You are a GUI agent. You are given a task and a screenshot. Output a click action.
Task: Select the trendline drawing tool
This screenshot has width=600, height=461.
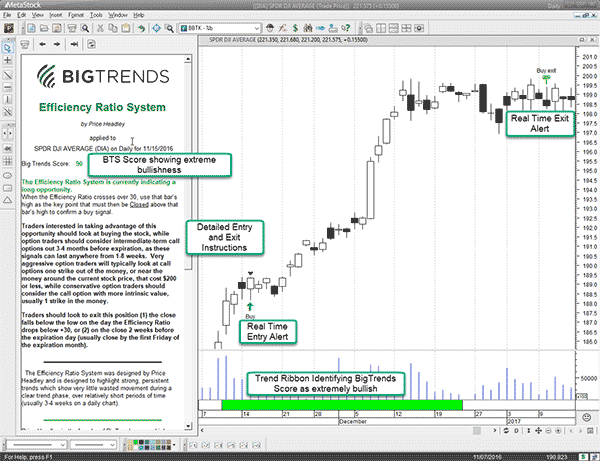(7, 75)
